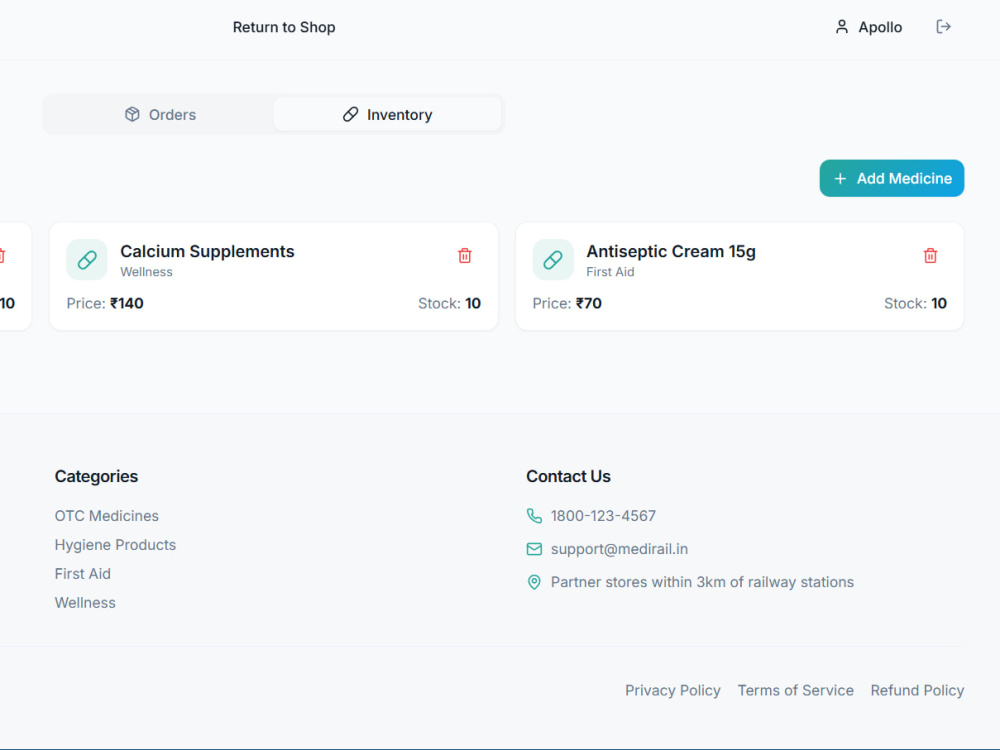1000x750 pixels.
Task: Click the user profile icon beside Apollo
Action: pyautogui.click(x=842, y=27)
